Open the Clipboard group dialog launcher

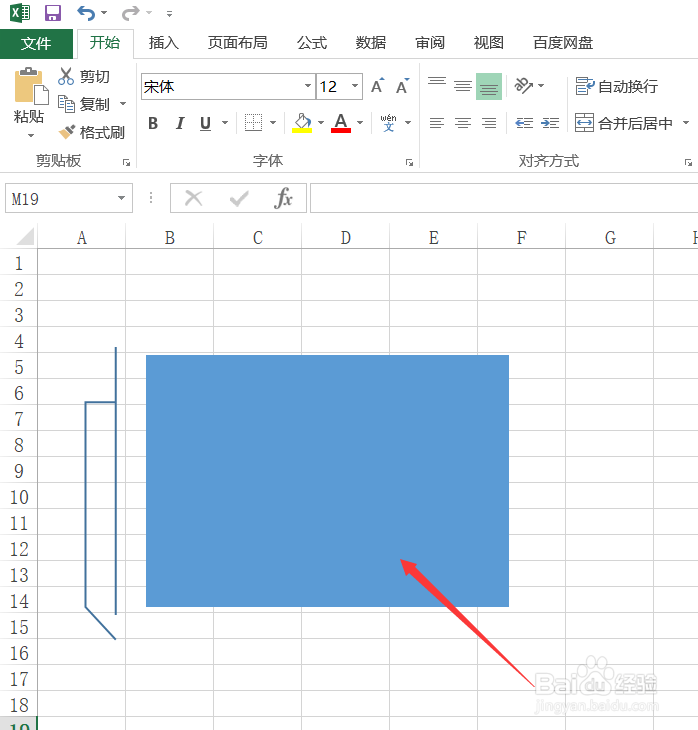point(126,162)
